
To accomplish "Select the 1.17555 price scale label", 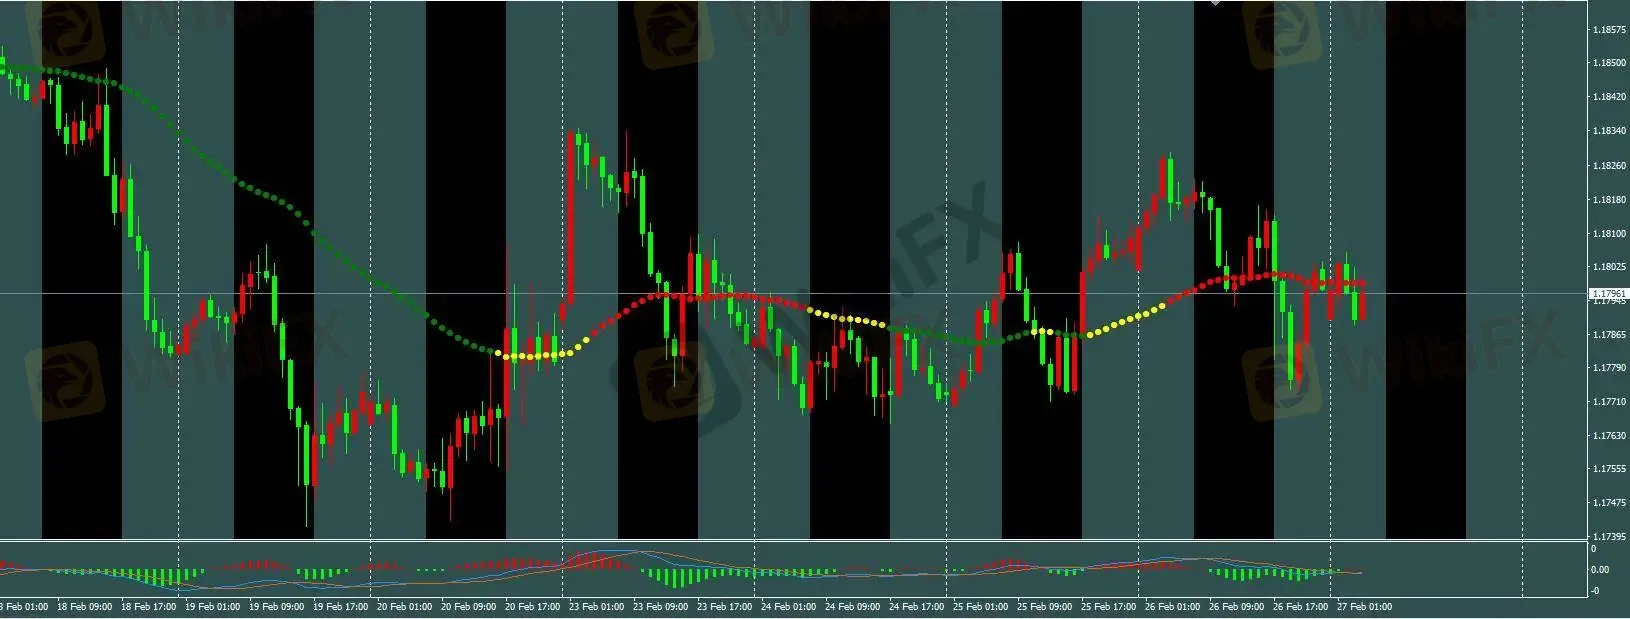I will (x=1609, y=469).
